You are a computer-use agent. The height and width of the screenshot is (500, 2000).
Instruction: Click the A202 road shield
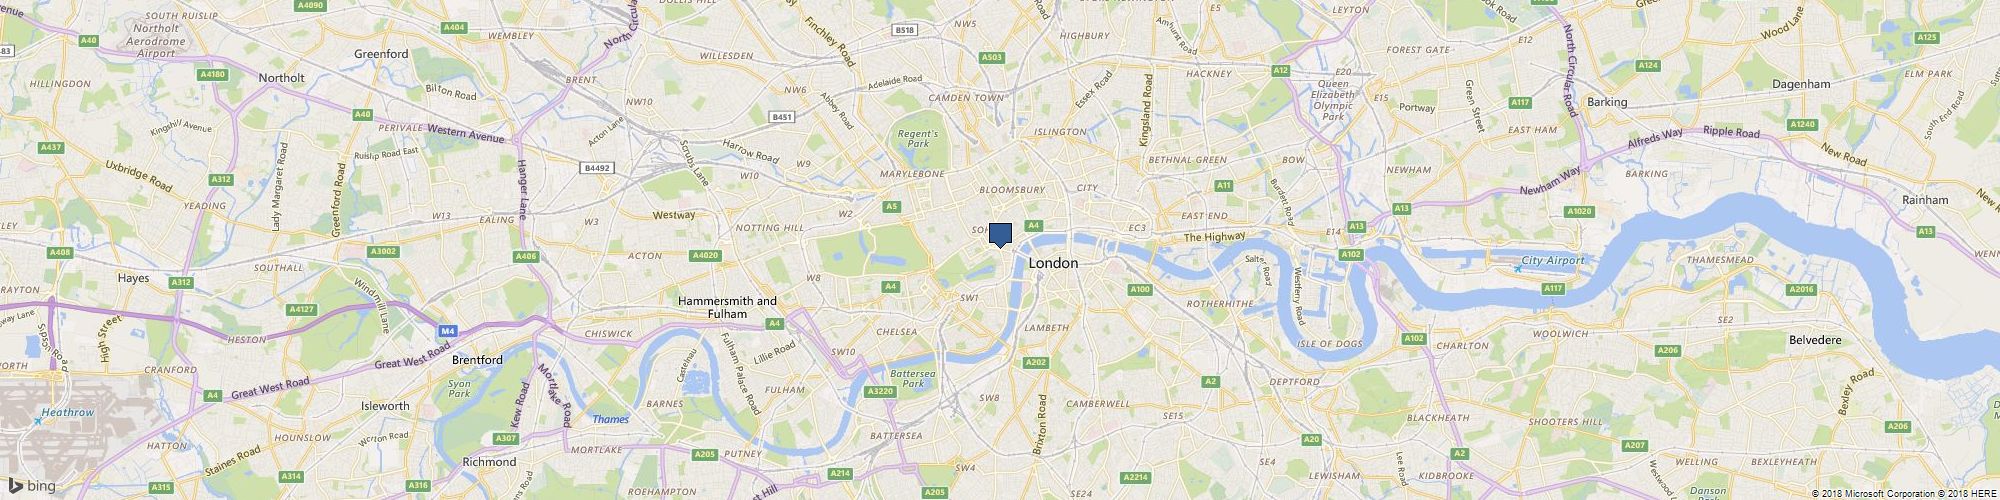click(1036, 361)
